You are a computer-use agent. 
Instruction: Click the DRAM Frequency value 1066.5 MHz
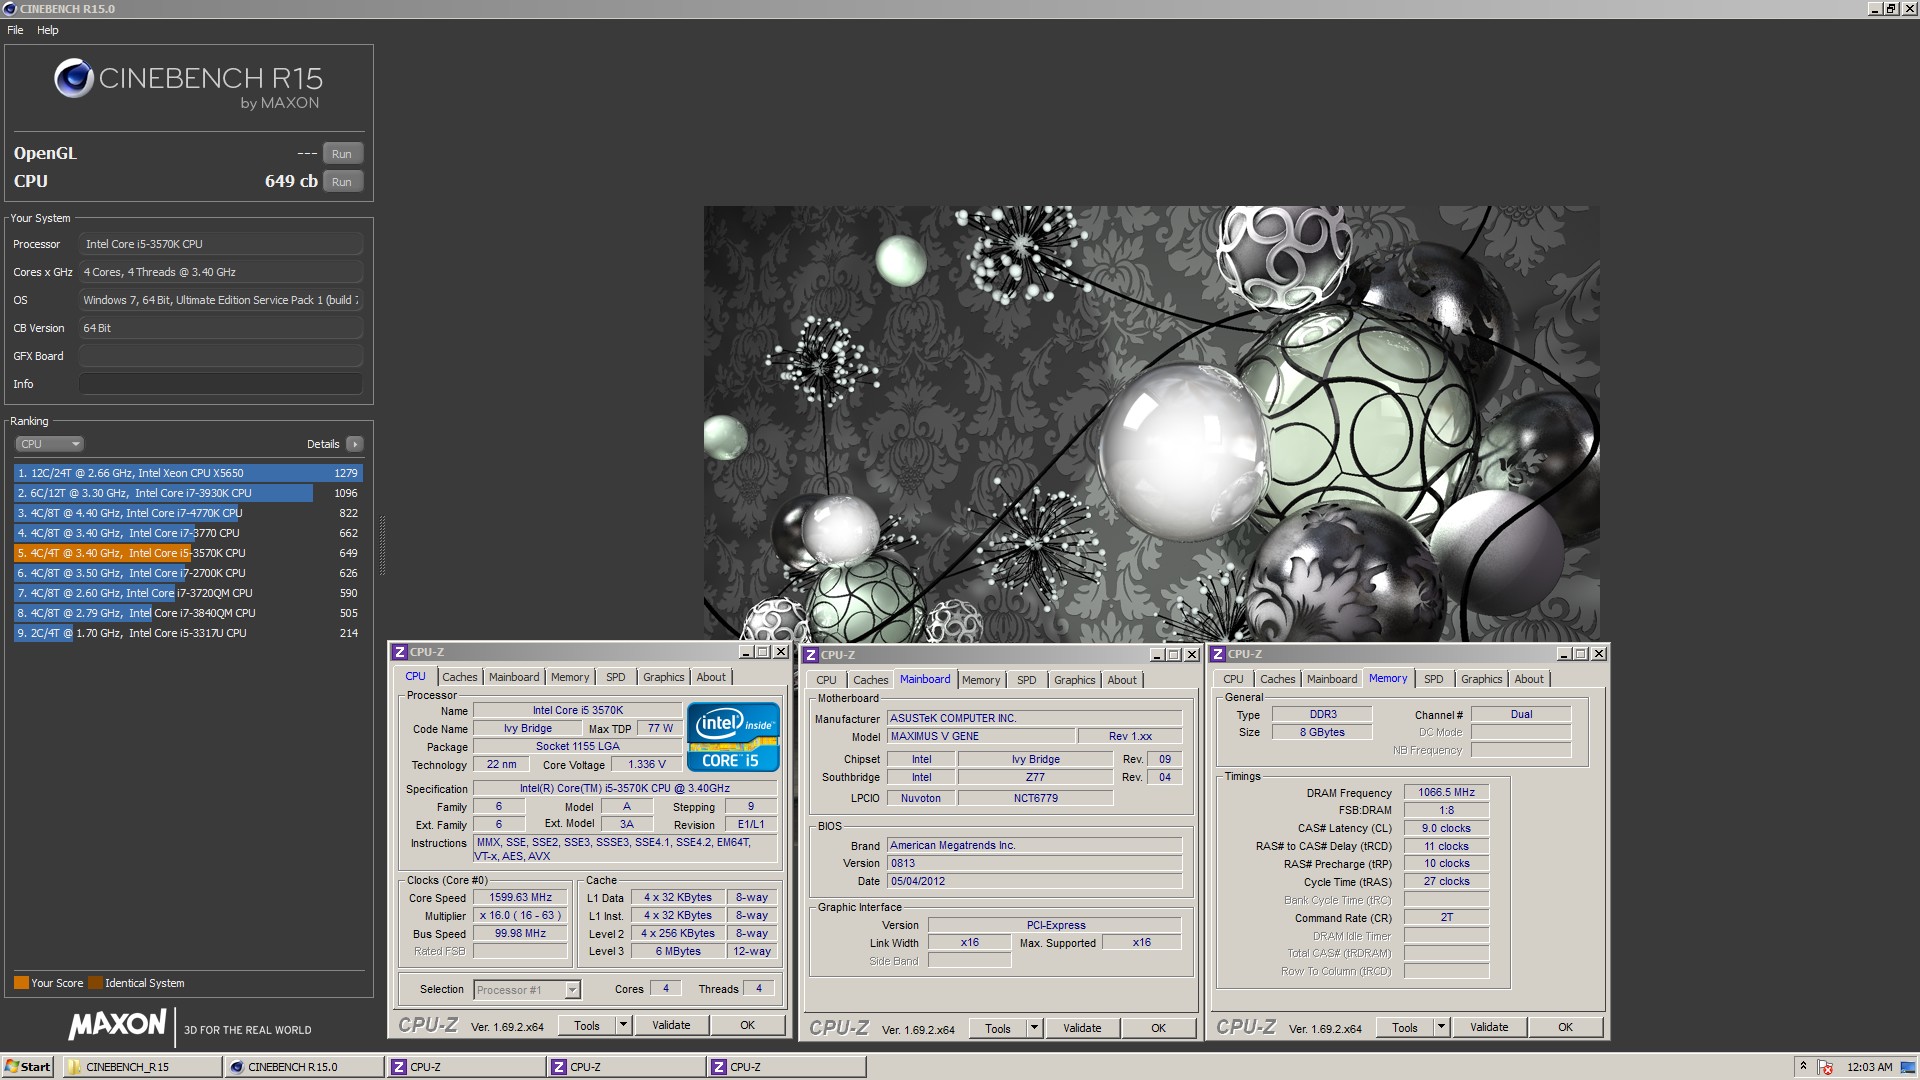pyautogui.click(x=1446, y=792)
